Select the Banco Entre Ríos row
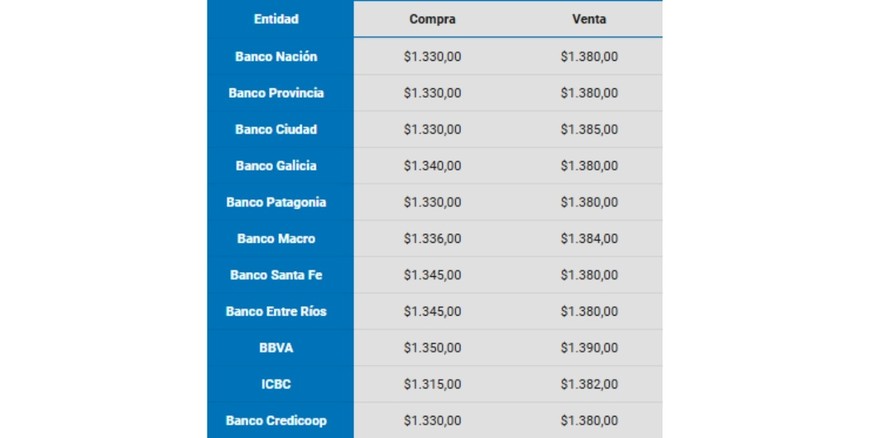 click(x=276, y=311)
